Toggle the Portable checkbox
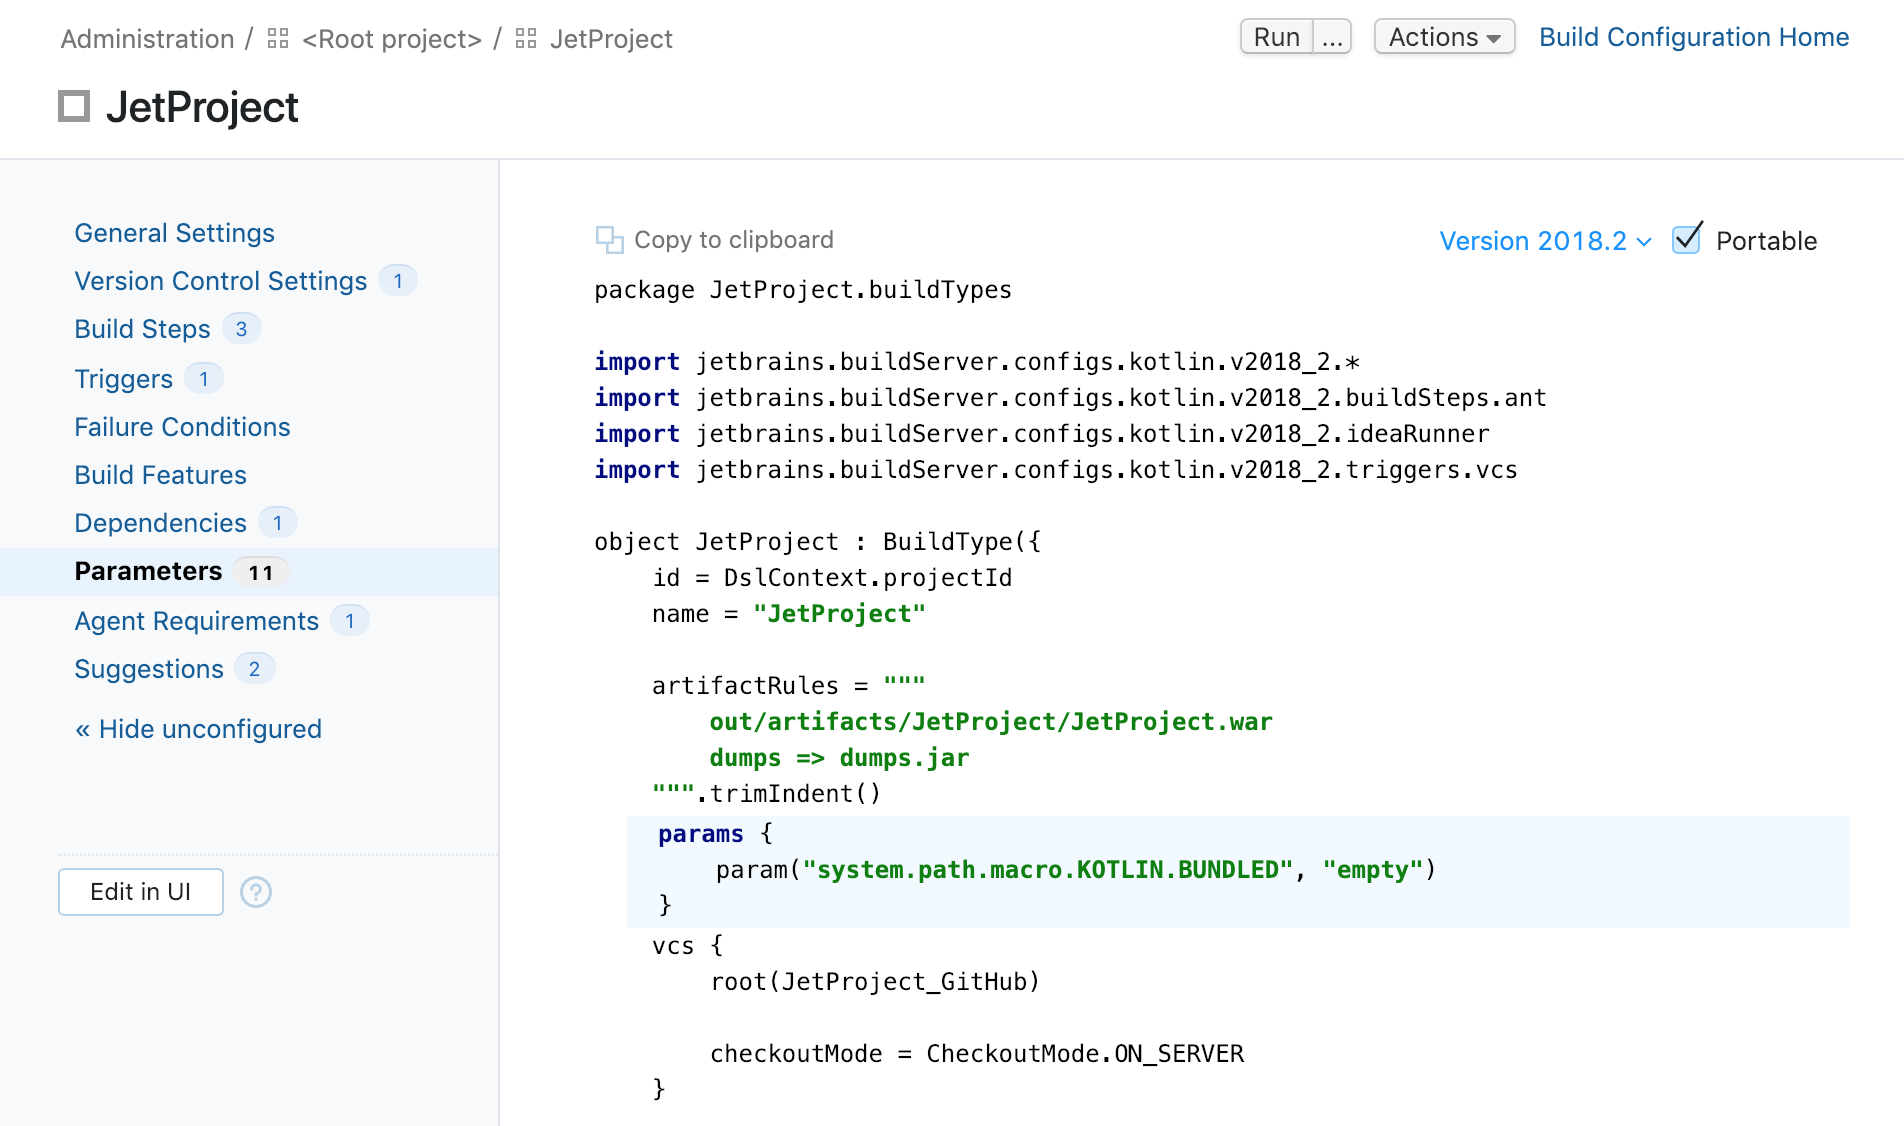1904x1126 pixels. (1687, 240)
